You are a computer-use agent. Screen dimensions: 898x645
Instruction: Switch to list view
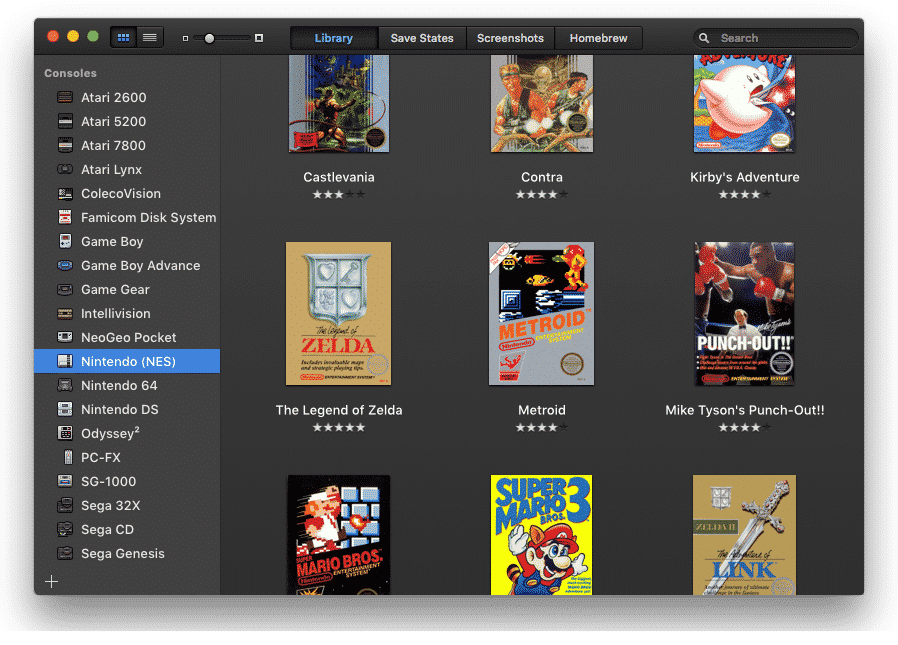pyautogui.click(x=149, y=36)
